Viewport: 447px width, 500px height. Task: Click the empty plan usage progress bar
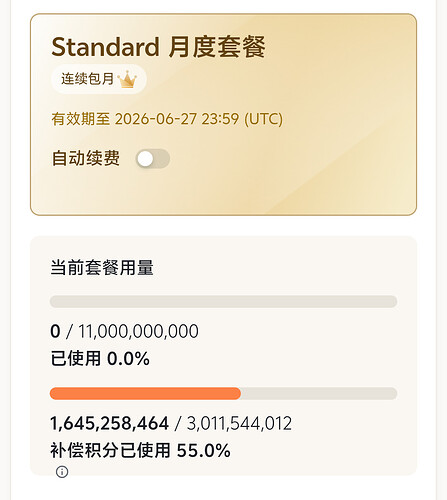coord(223,301)
